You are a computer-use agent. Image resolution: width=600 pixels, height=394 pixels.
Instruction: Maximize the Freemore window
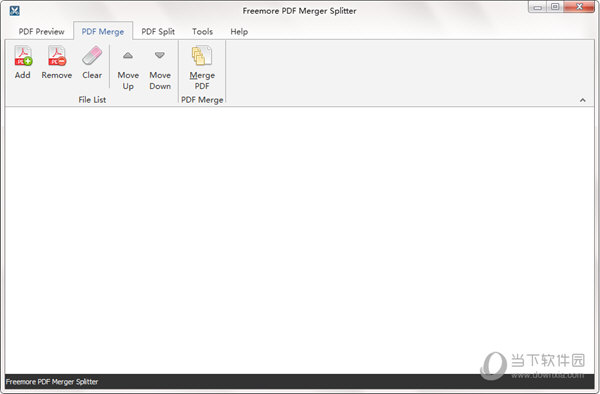tap(555, 7)
